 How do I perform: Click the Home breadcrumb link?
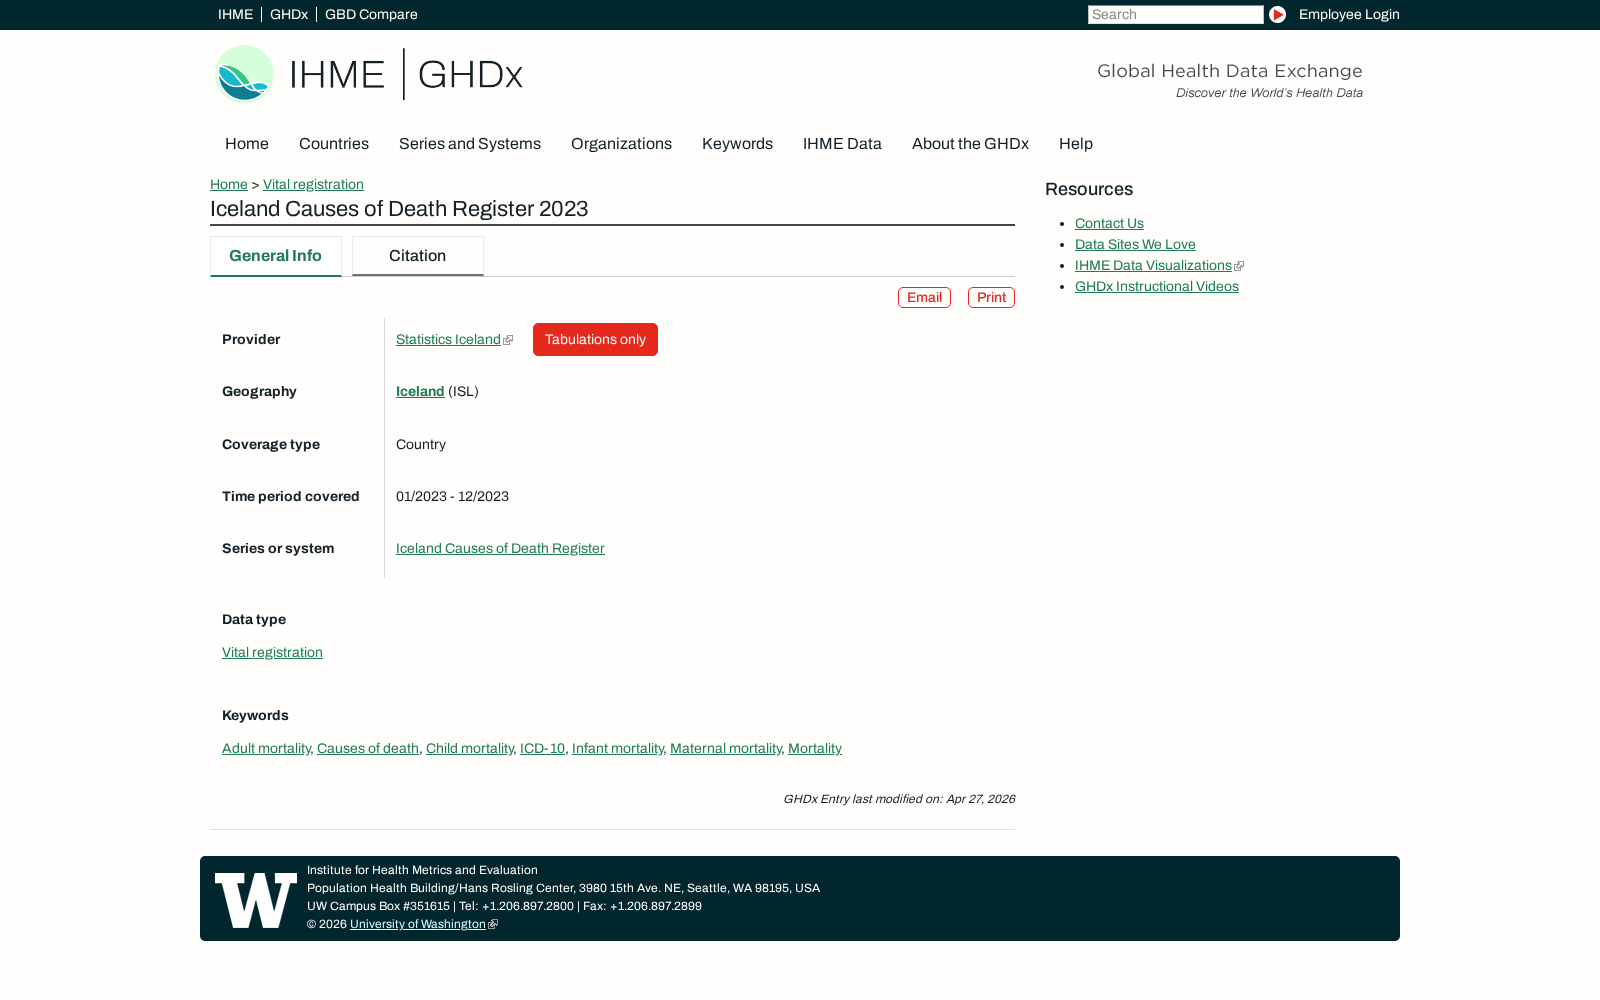pyautogui.click(x=229, y=185)
